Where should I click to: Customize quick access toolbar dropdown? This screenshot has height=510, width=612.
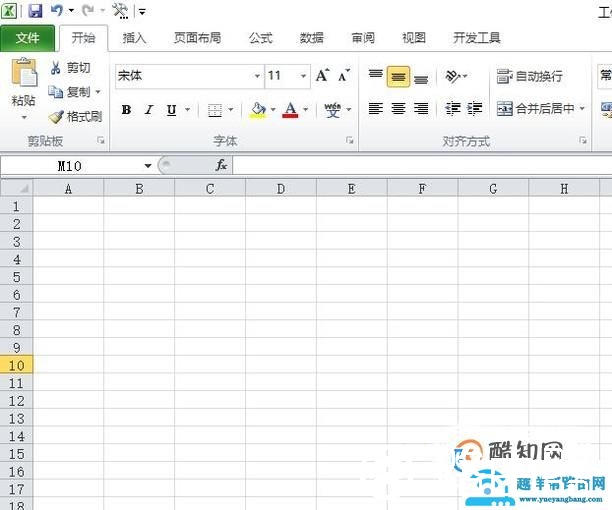pyautogui.click(x=142, y=12)
